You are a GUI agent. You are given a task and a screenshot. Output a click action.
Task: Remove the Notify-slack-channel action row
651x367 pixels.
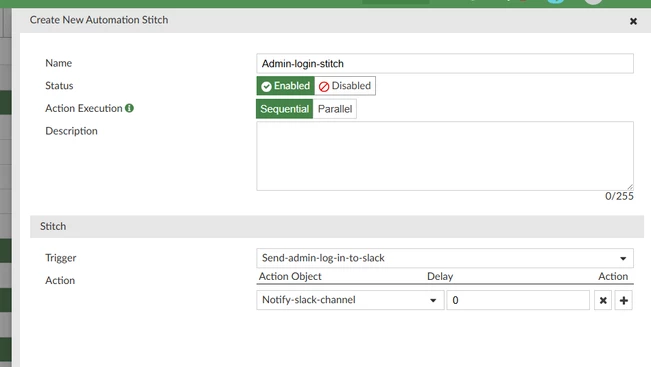click(603, 300)
